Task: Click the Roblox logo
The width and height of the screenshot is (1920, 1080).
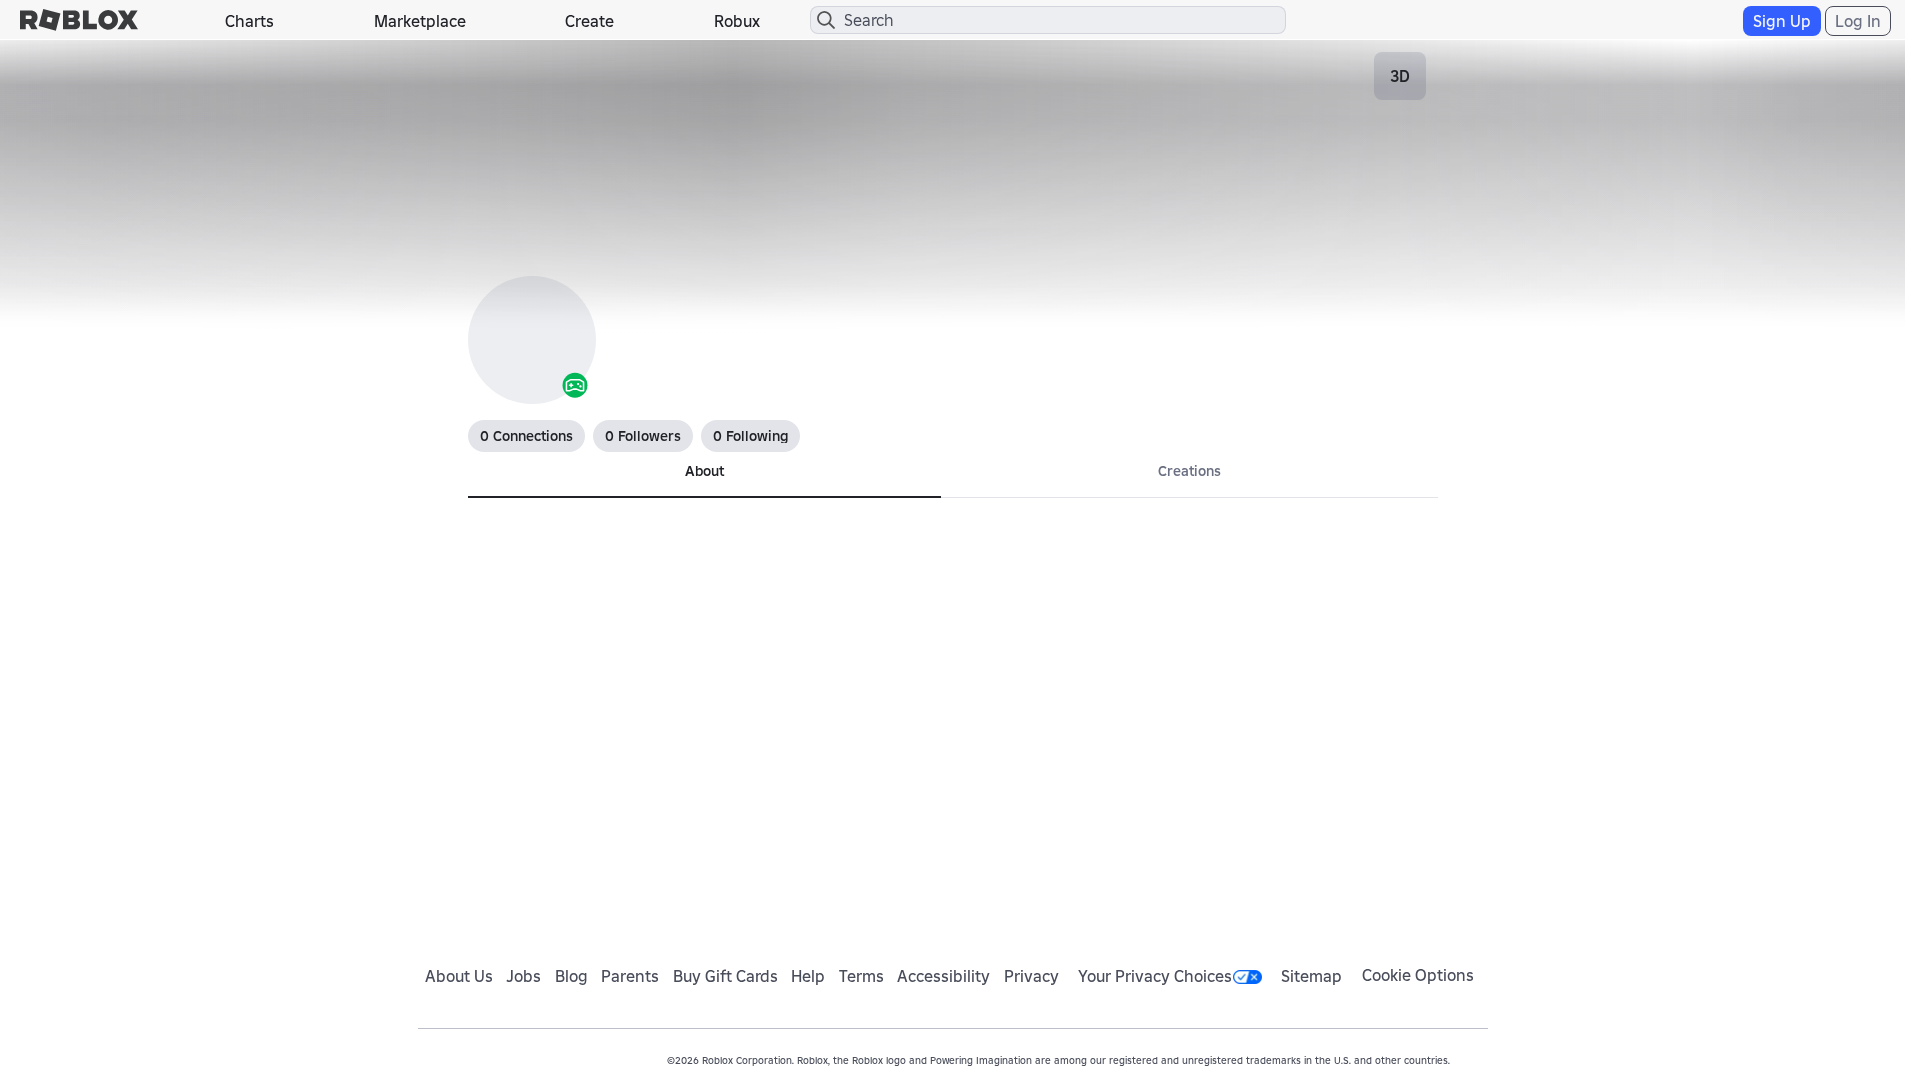Action: tap(79, 19)
